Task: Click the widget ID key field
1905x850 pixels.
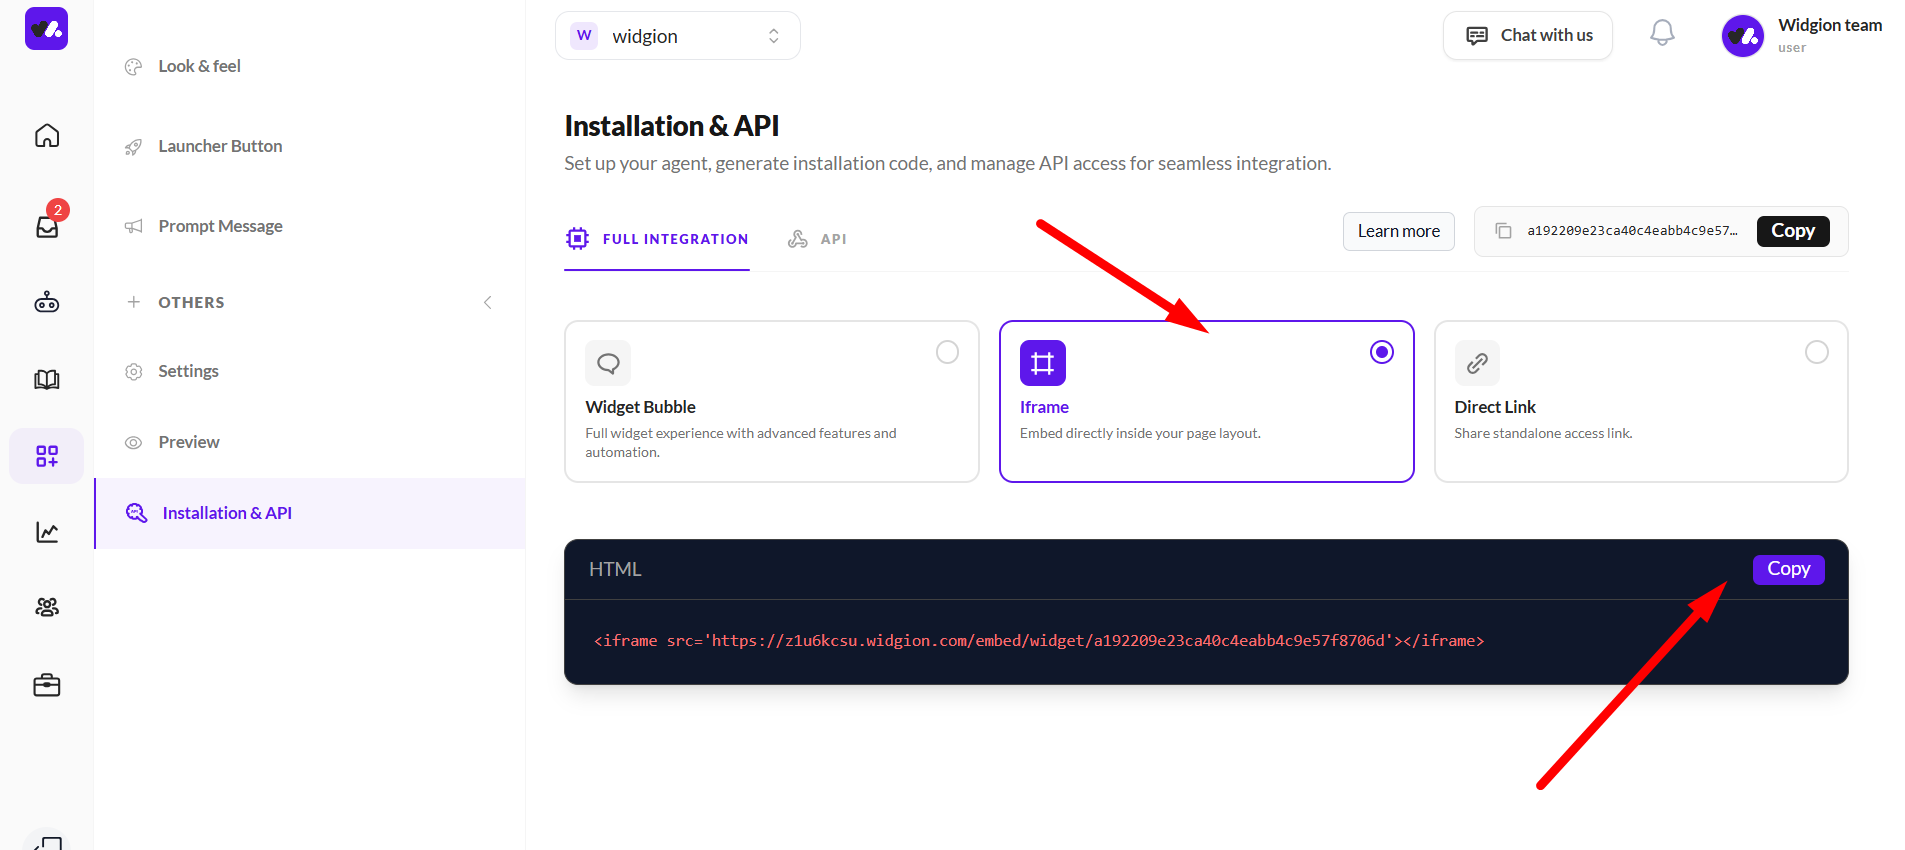Action: point(1631,231)
